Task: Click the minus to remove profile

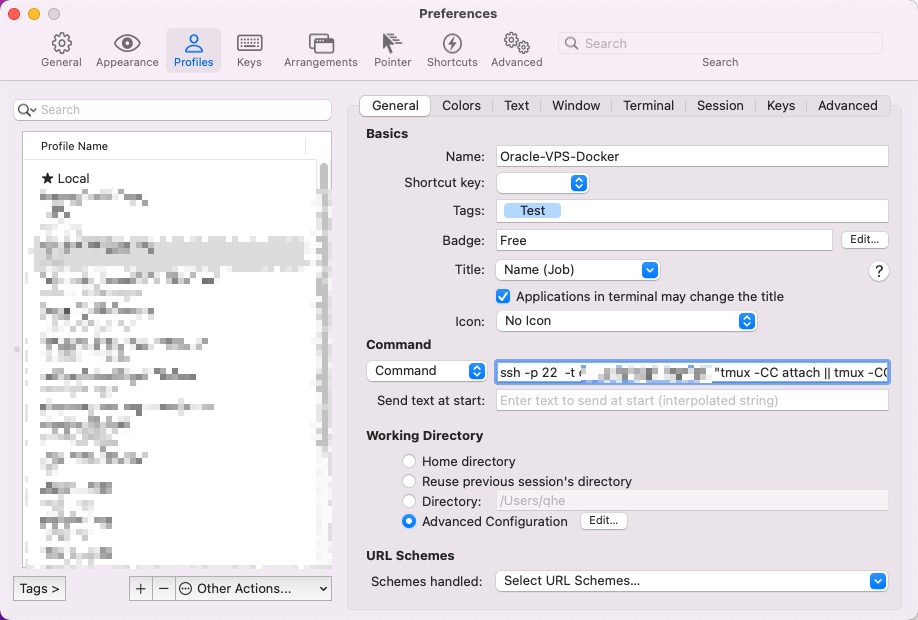Action: pos(164,588)
